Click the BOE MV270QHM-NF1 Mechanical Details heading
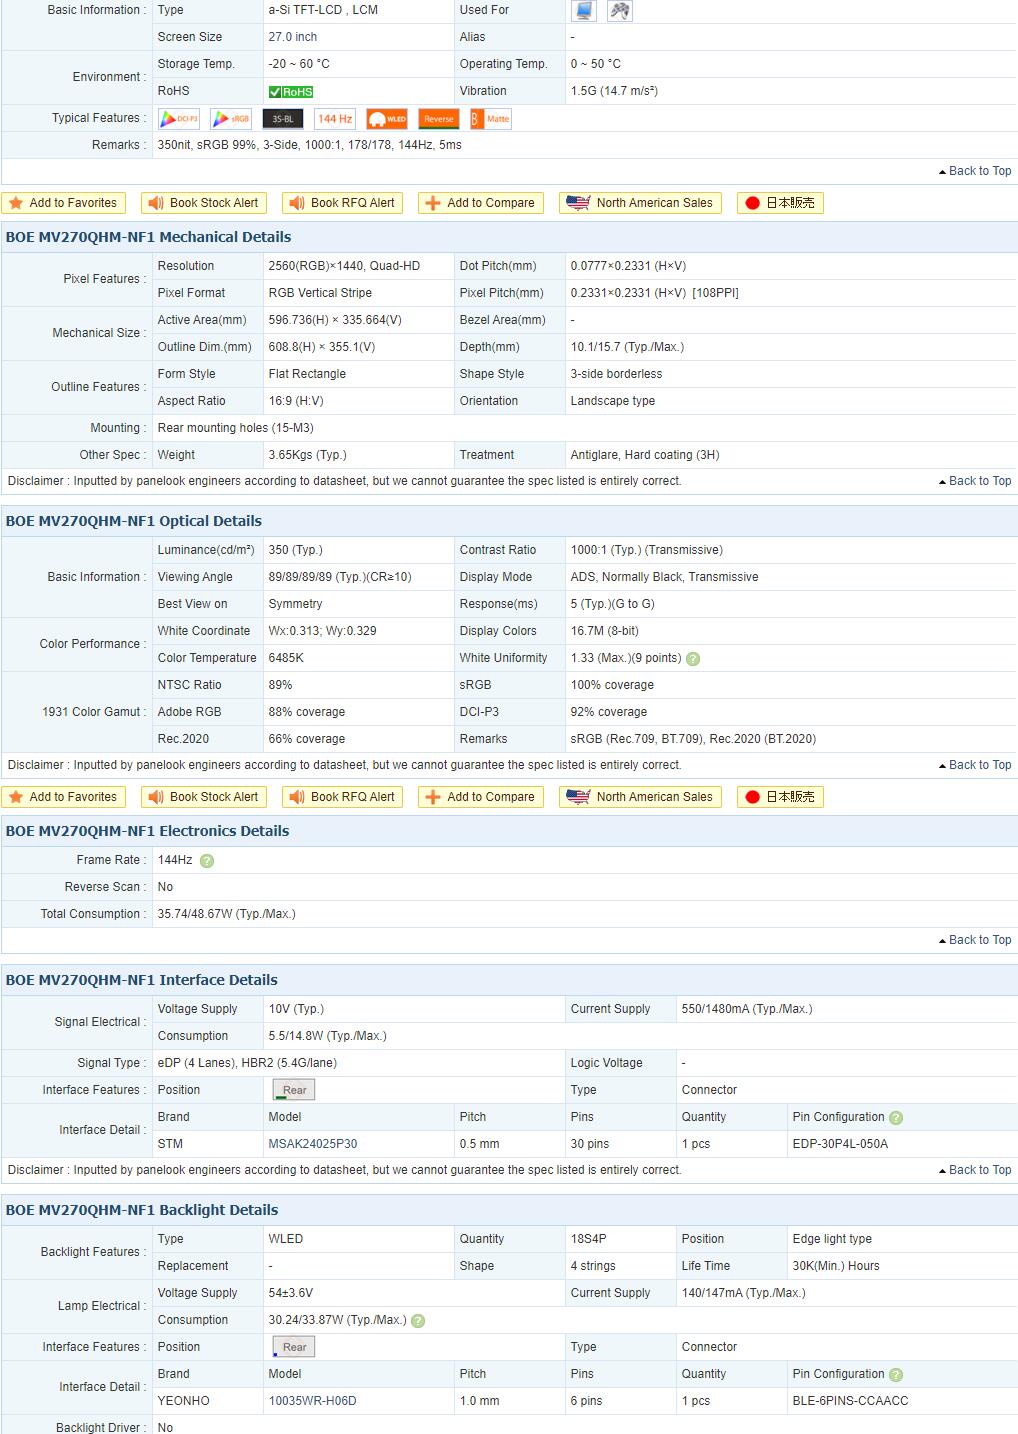Image resolution: width=1018 pixels, height=1434 pixels. pyautogui.click(x=148, y=237)
